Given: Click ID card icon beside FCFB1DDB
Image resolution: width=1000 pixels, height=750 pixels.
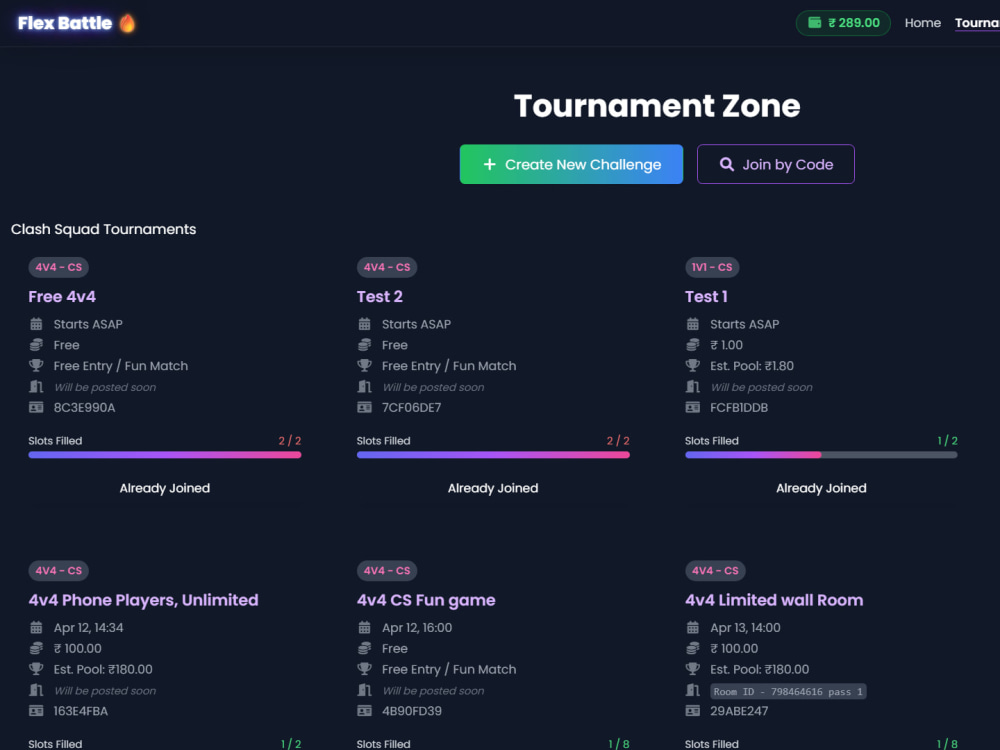Looking at the screenshot, I should (693, 408).
